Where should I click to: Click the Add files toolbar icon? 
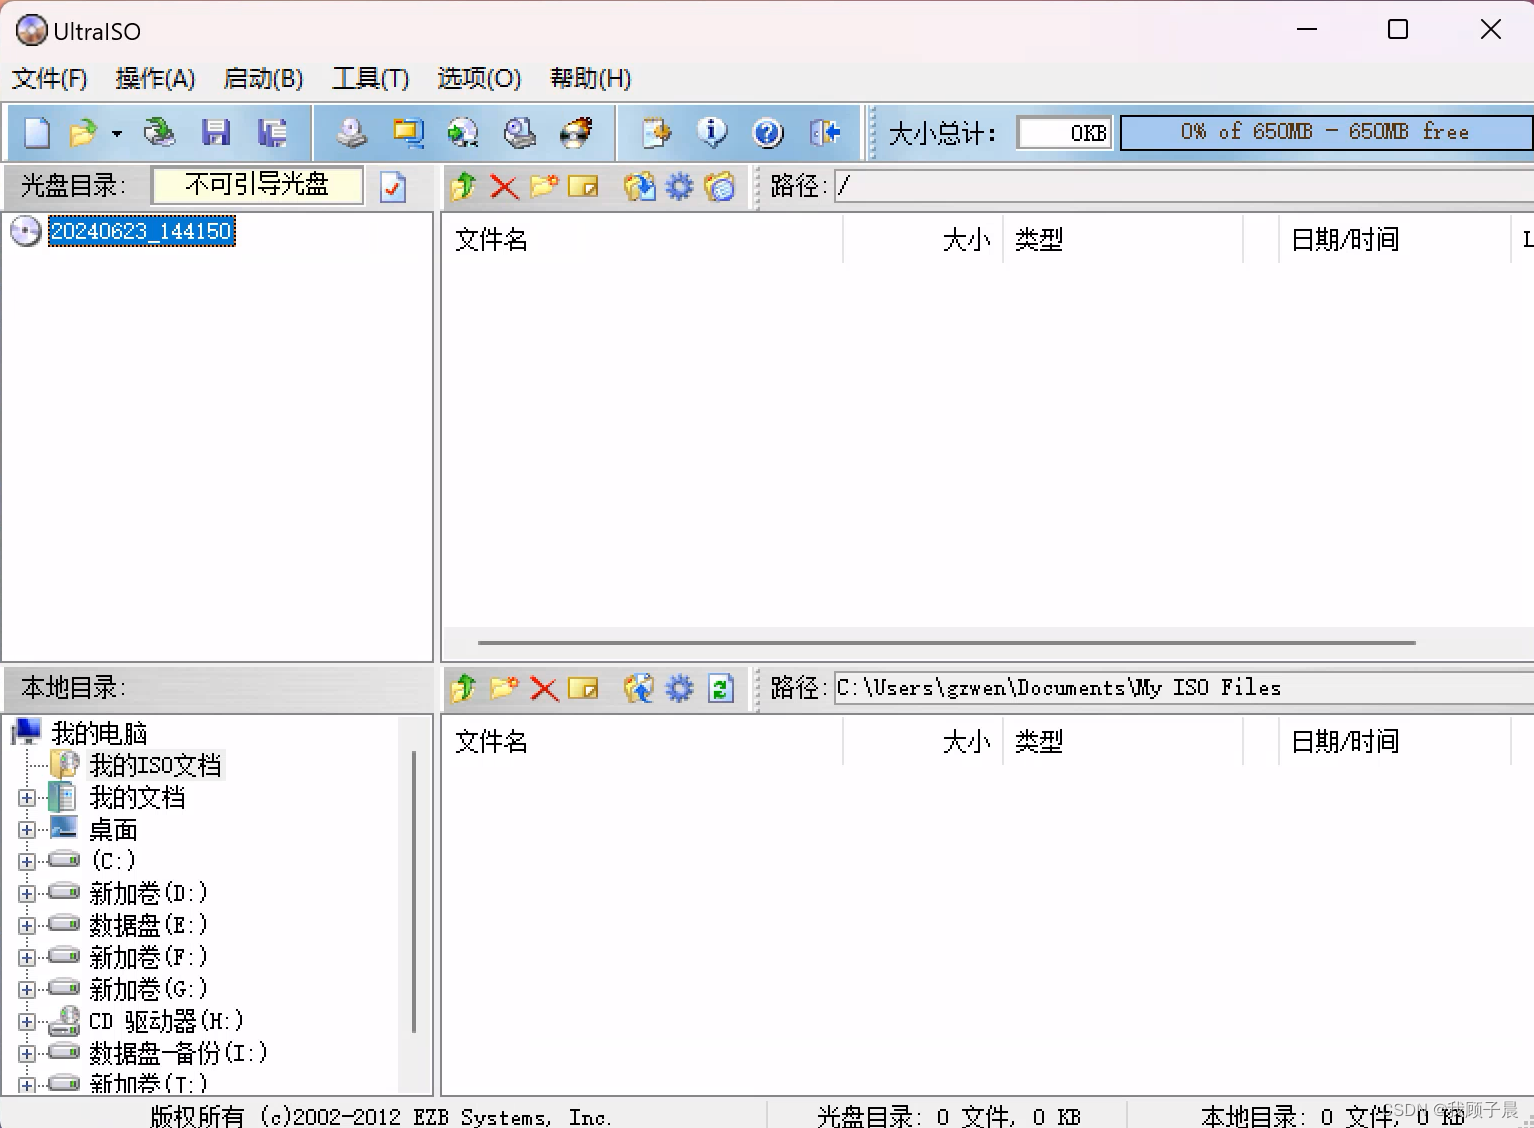click(x=656, y=132)
